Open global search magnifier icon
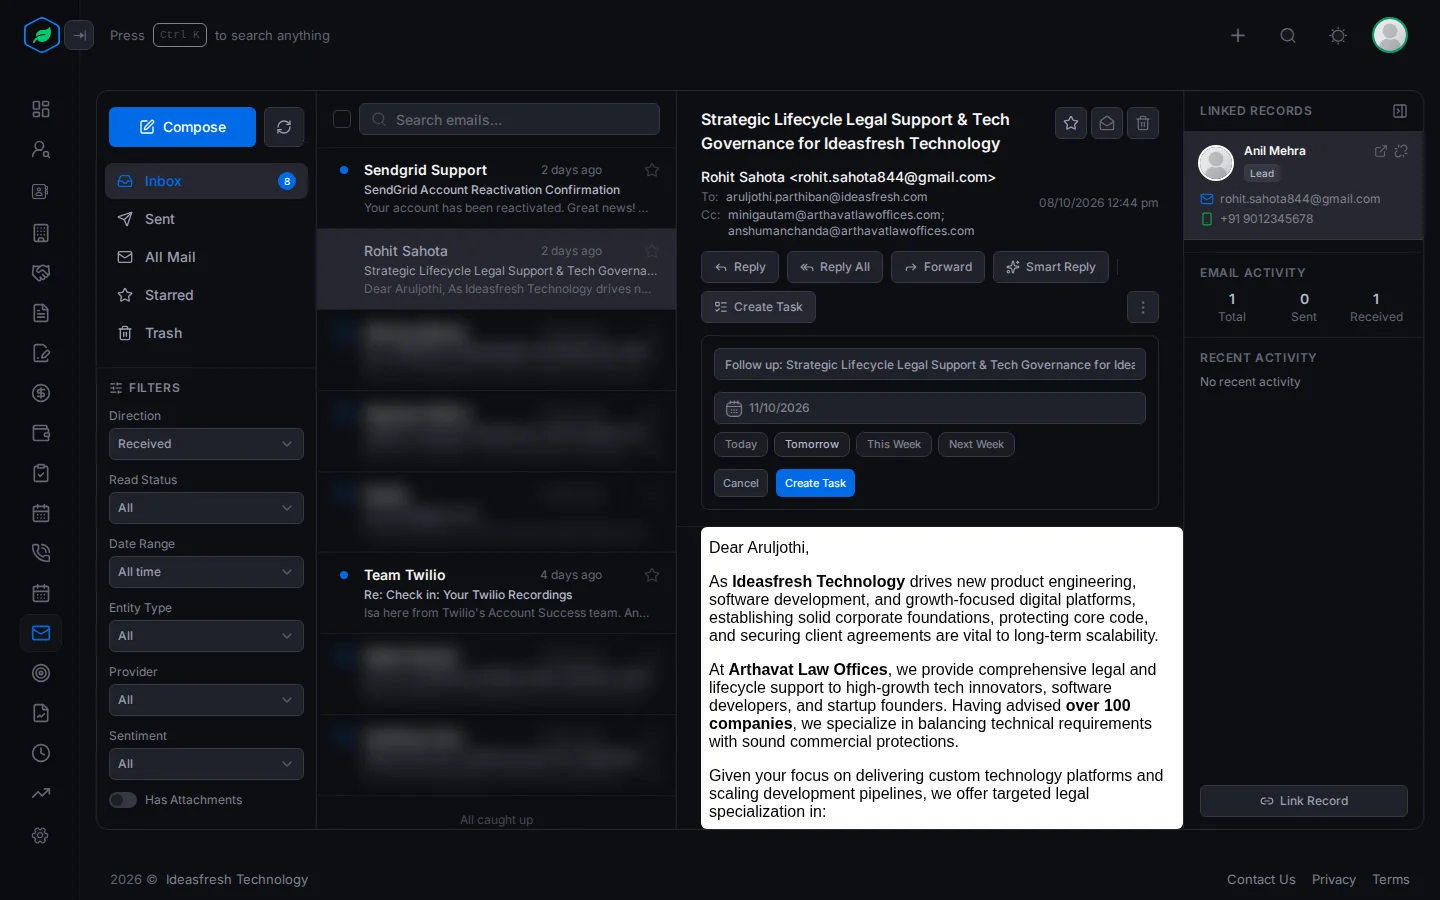The image size is (1440, 900). 1288,36
